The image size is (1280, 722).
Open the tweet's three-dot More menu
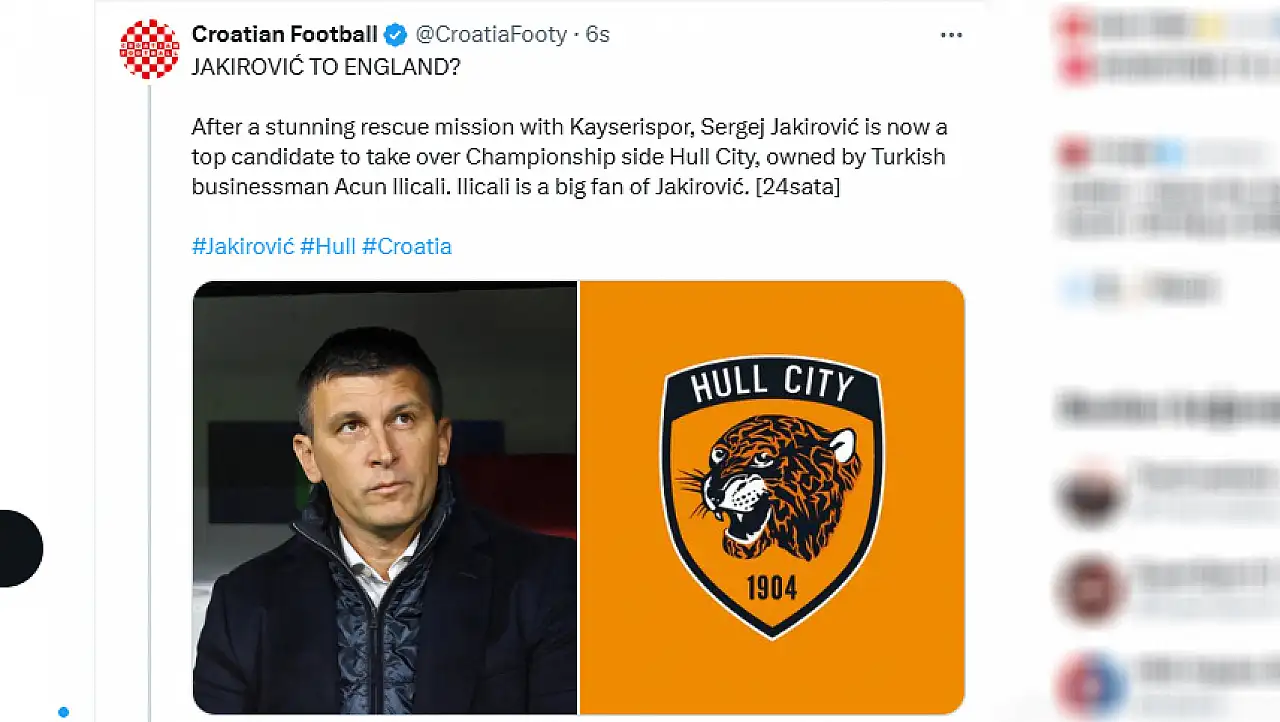pyautogui.click(x=951, y=35)
